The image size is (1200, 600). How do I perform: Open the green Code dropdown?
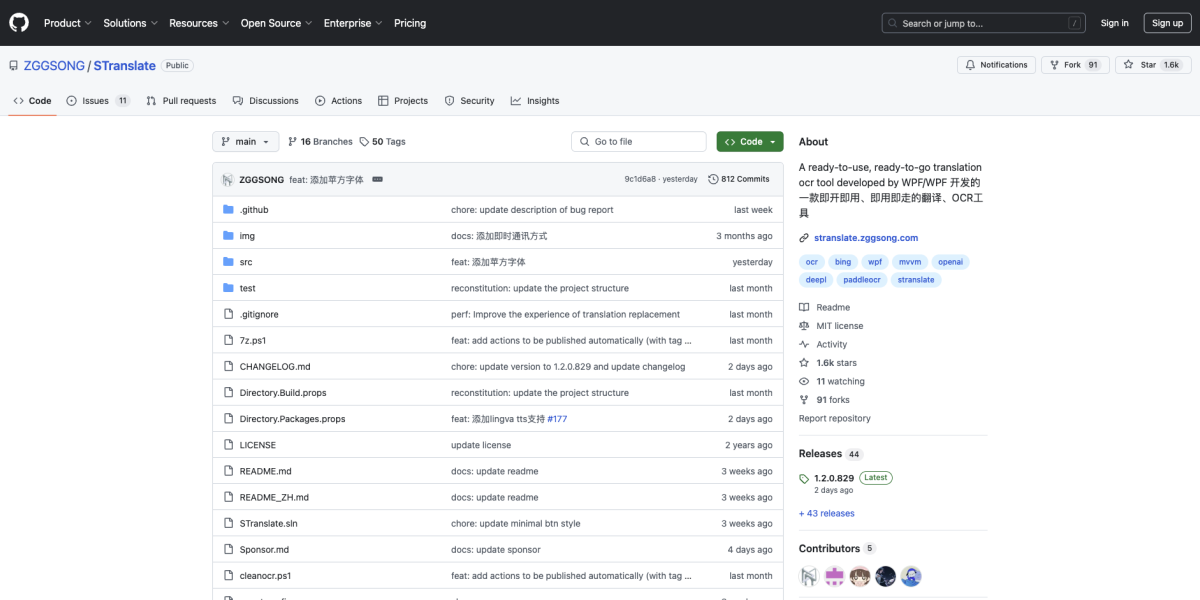pyautogui.click(x=749, y=141)
